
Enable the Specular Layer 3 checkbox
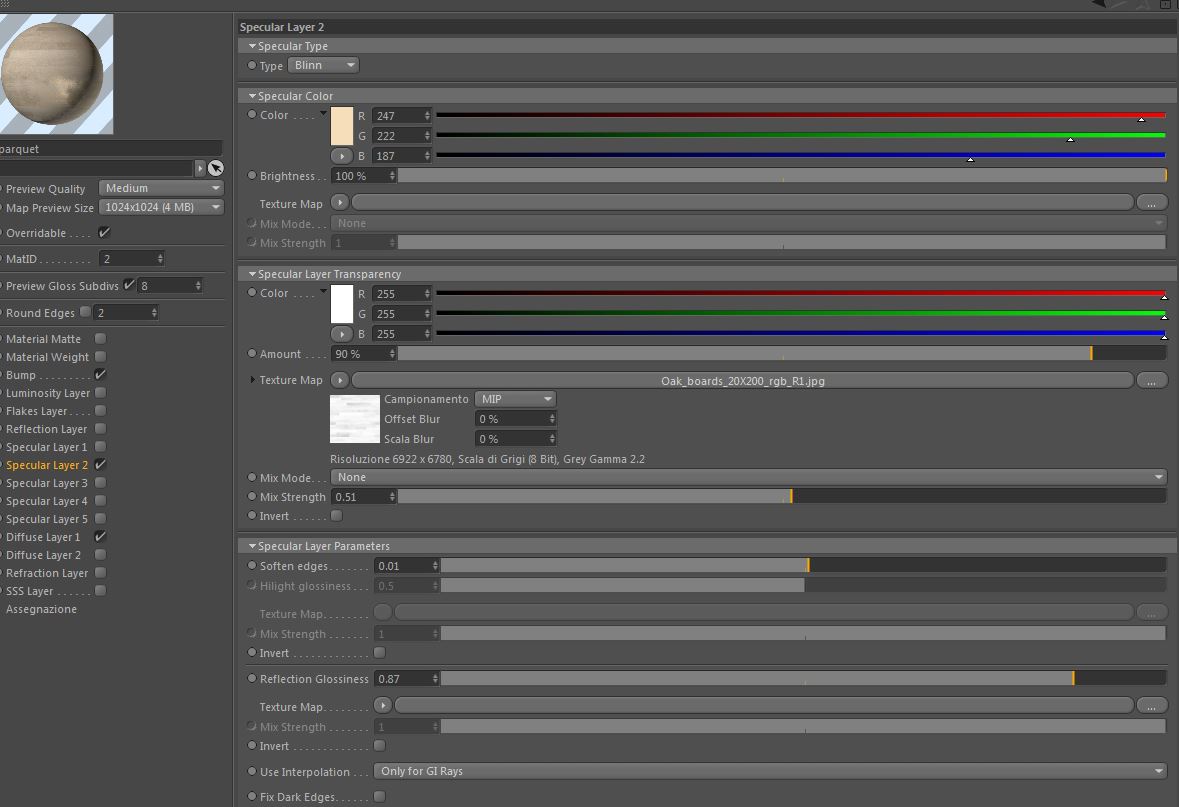100,483
